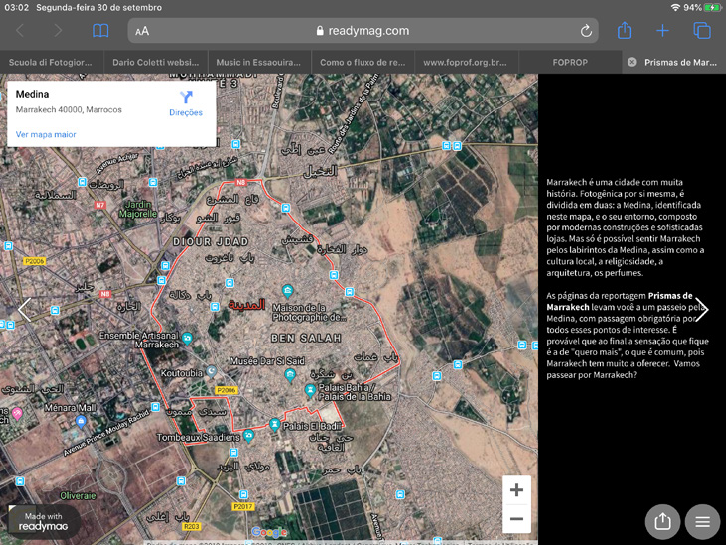
Task: Go to next page arrow
Action: point(702,310)
